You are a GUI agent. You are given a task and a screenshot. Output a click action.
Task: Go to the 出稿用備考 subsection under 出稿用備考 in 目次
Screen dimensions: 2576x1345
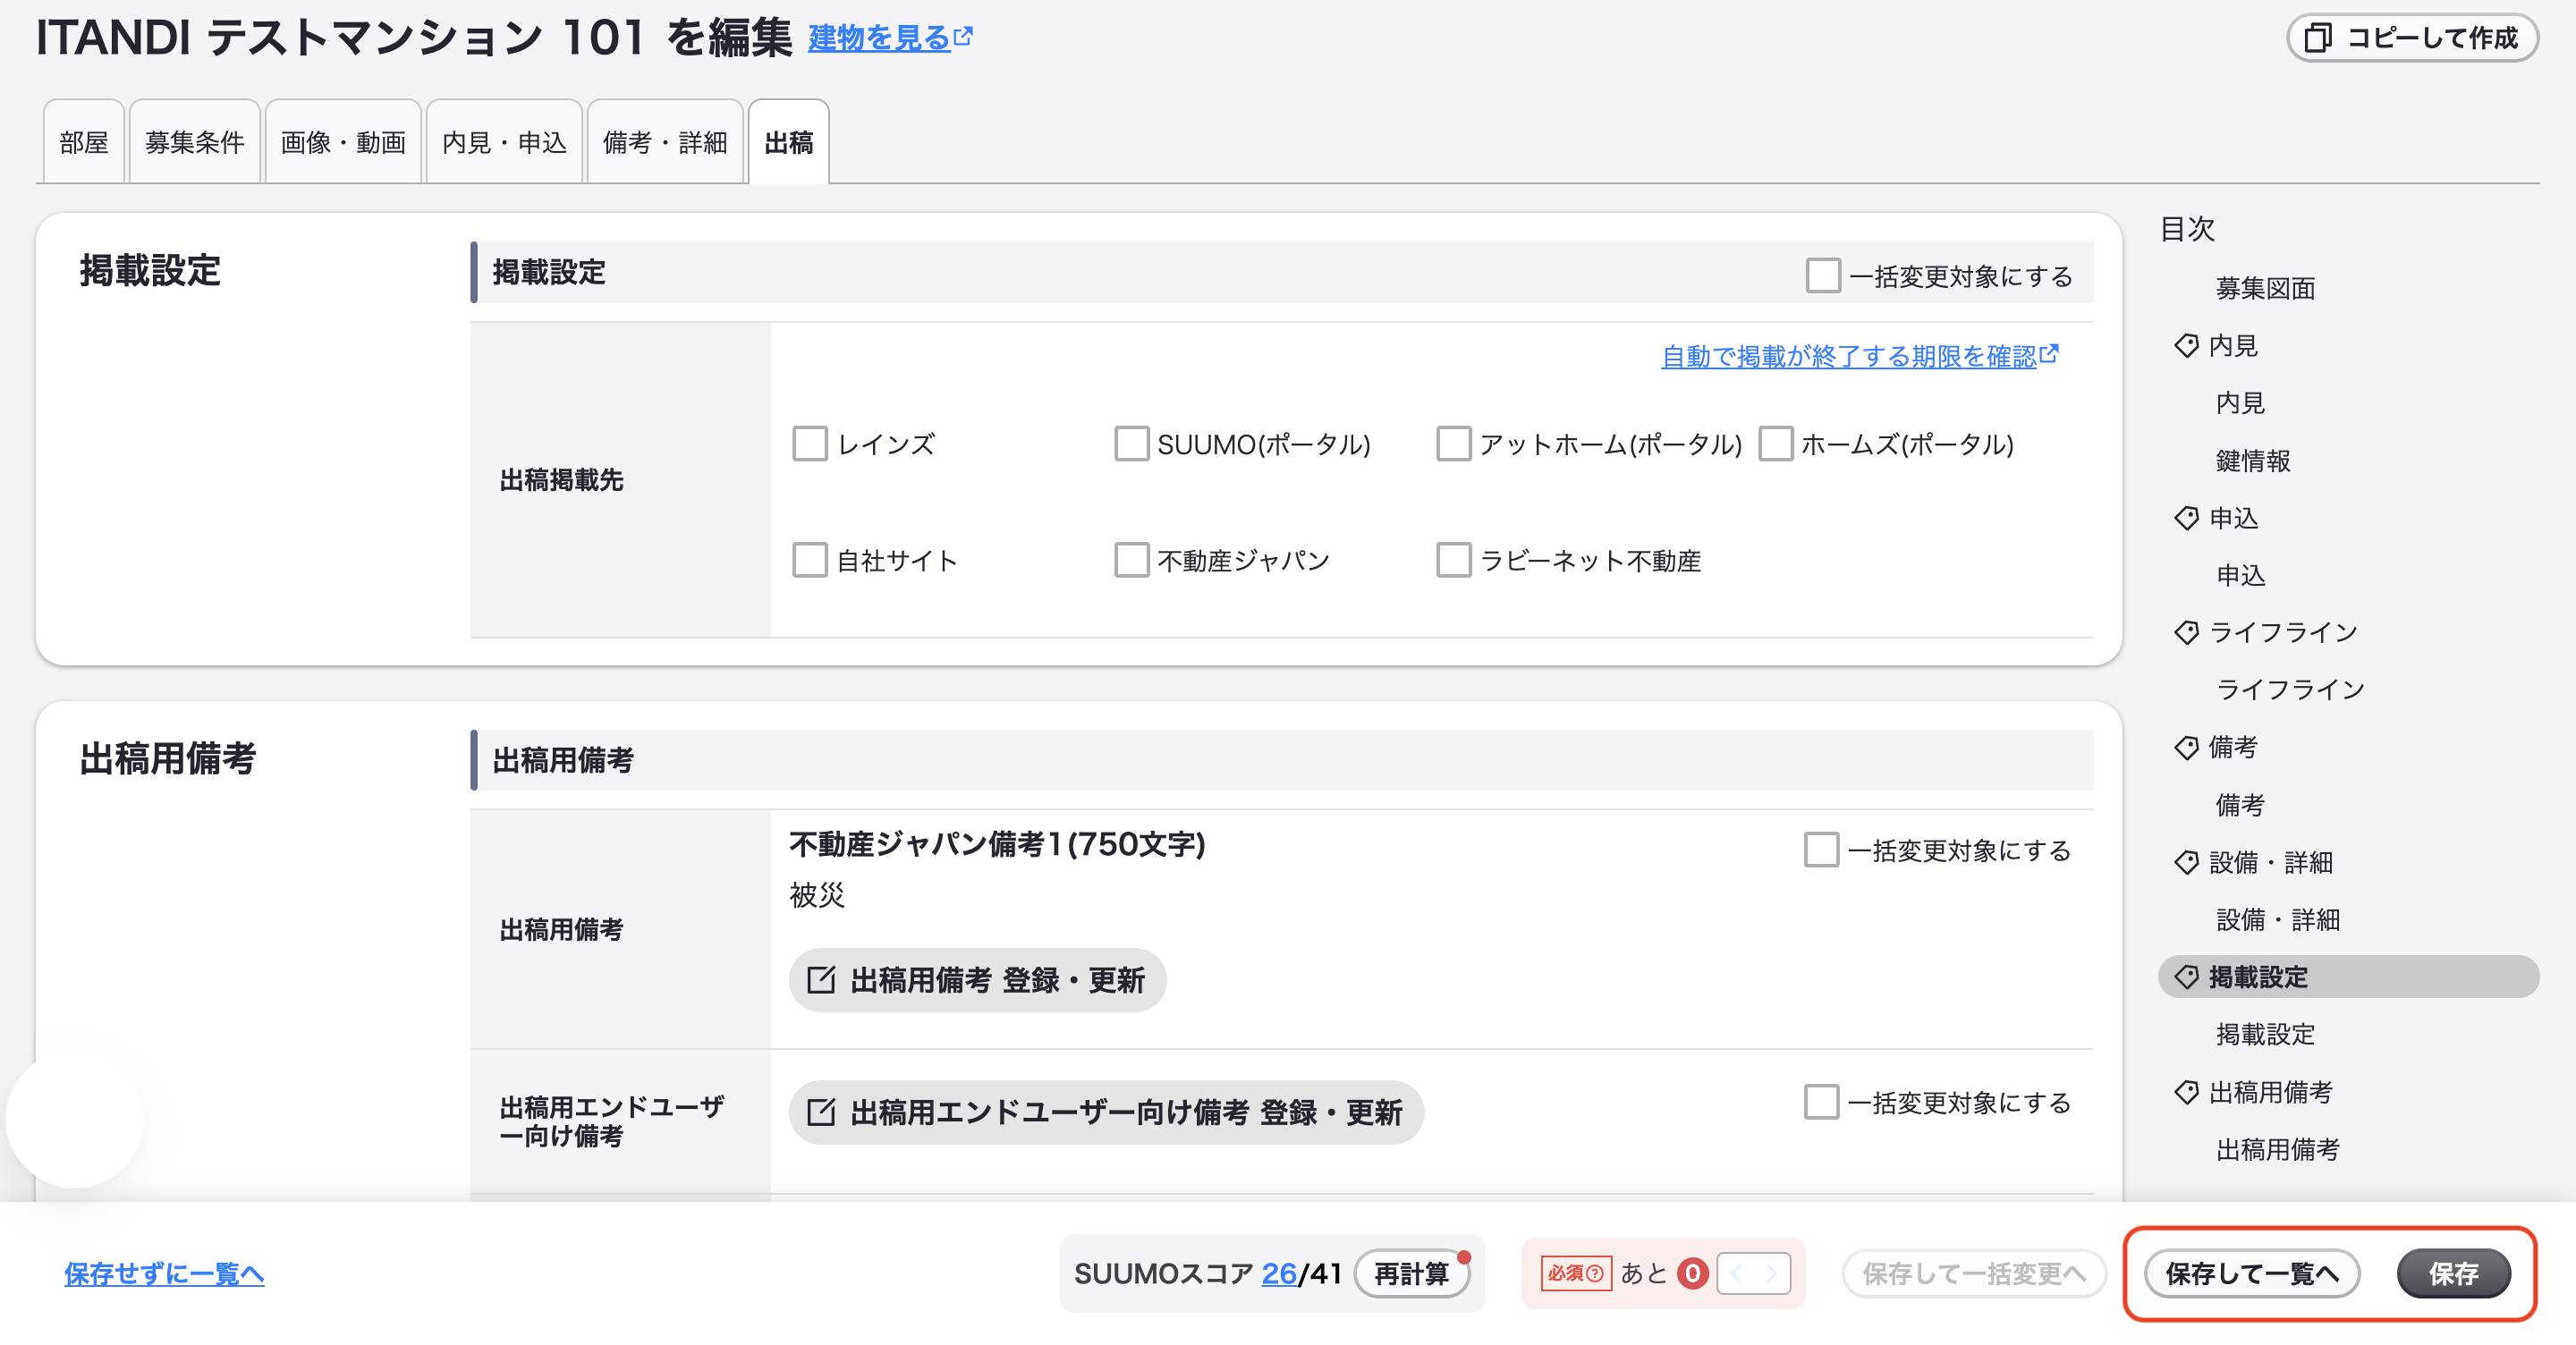click(x=2278, y=1149)
